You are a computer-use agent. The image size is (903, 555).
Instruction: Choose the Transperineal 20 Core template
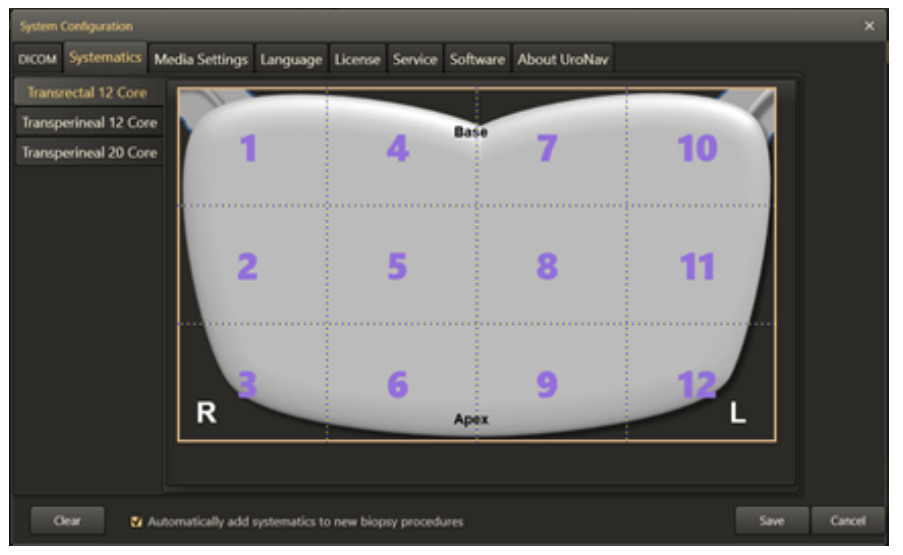click(89, 152)
